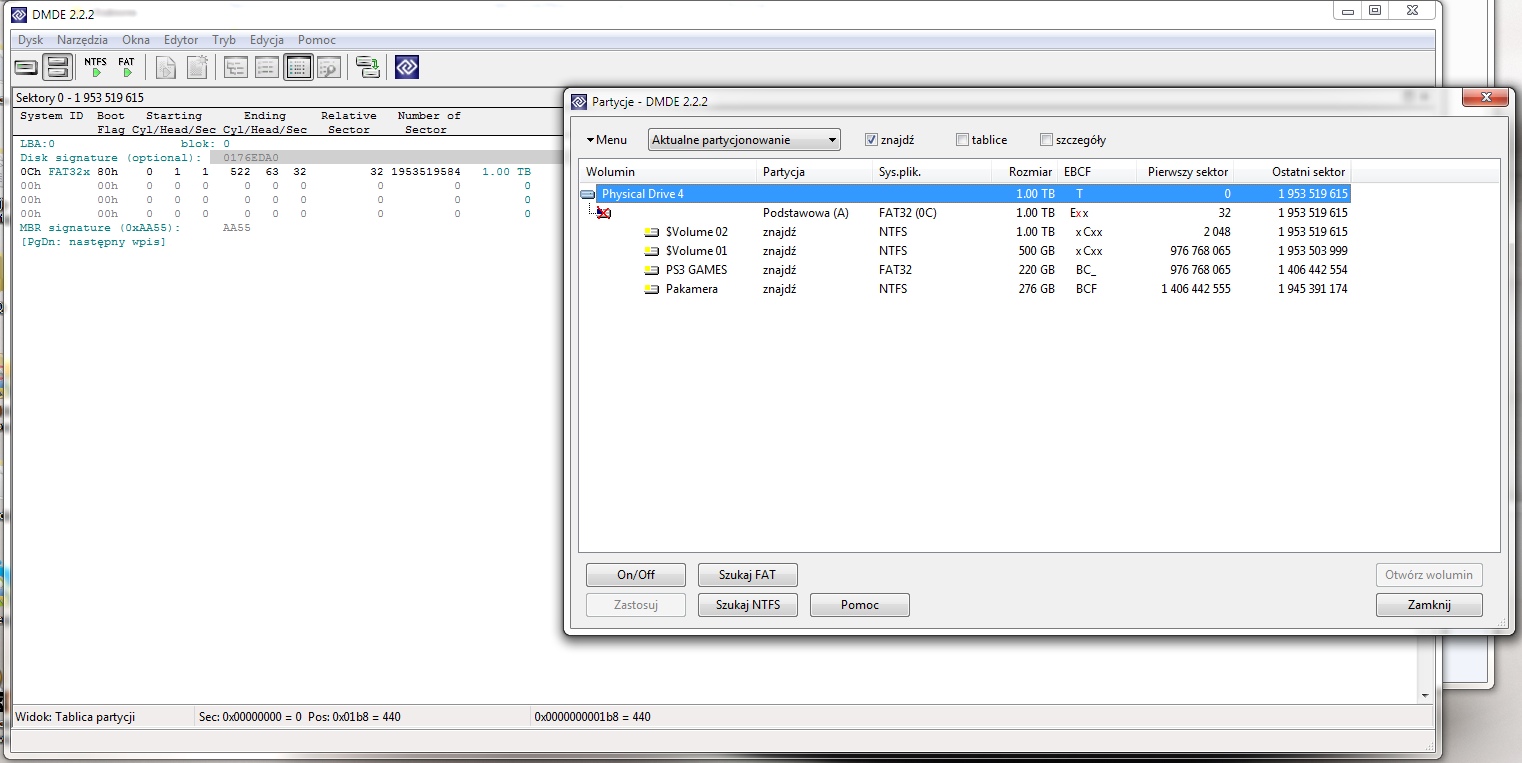Click the stacked two-disks toolbar icon
1522x763 pixels.
[58, 68]
